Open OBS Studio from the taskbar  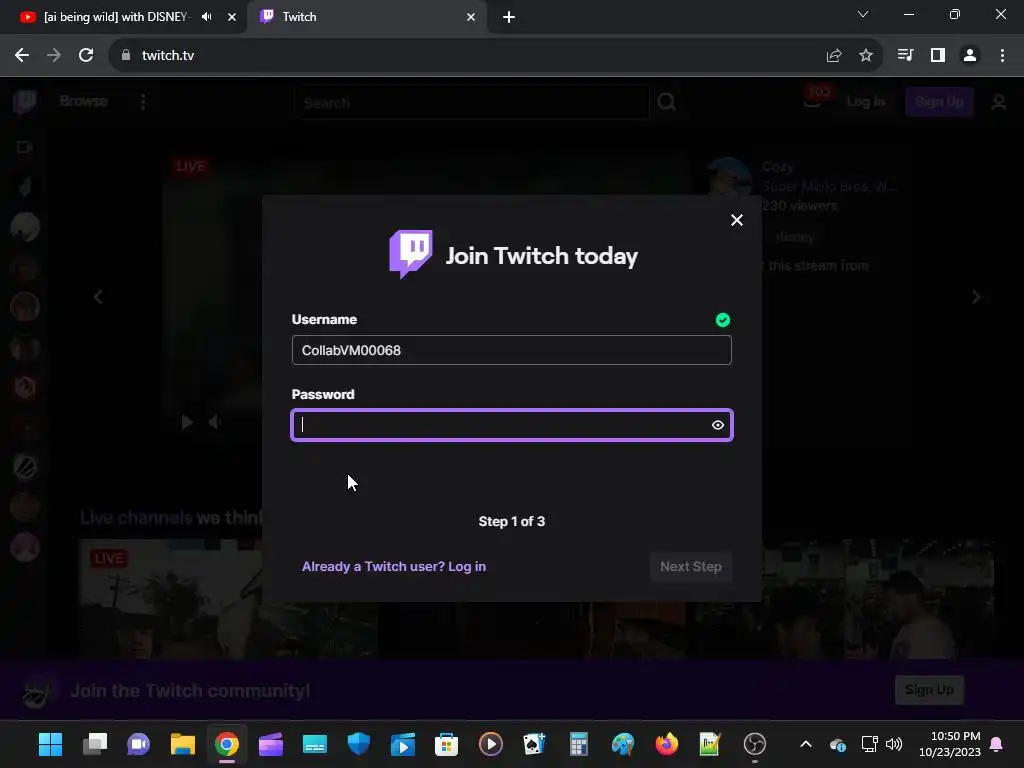point(754,744)
